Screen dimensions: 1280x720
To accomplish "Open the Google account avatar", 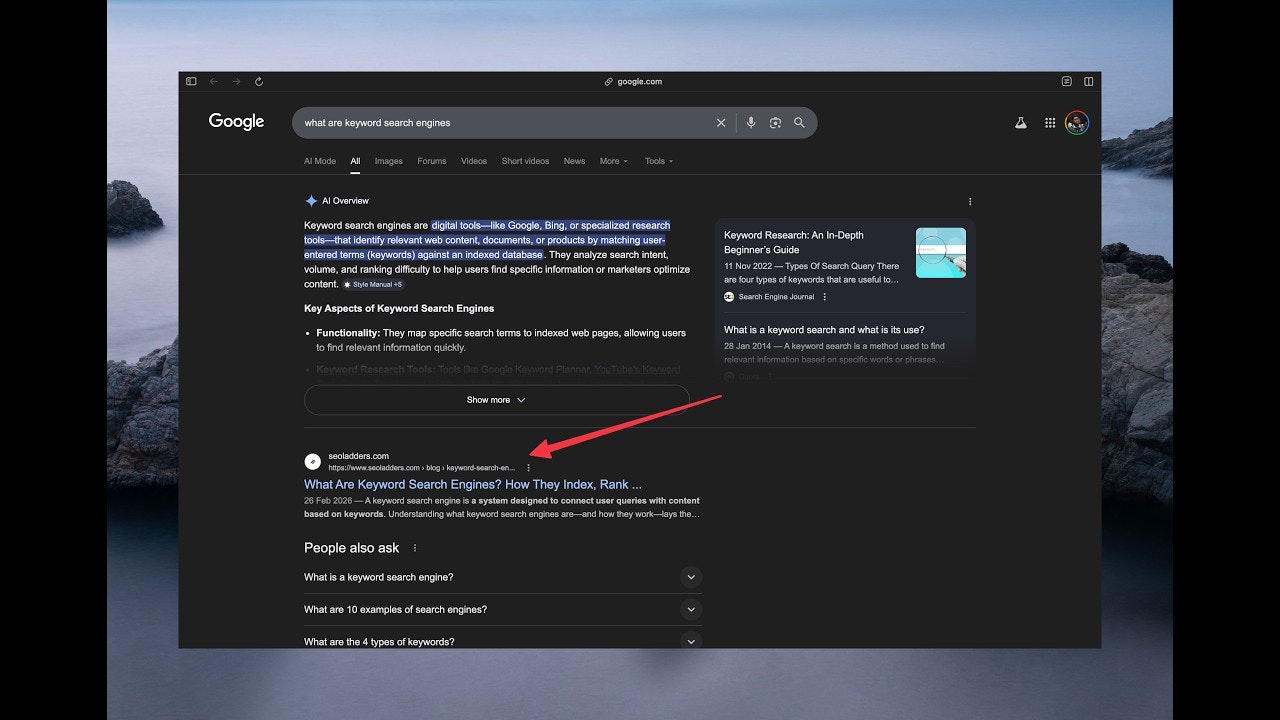I will coord(1077,123).
